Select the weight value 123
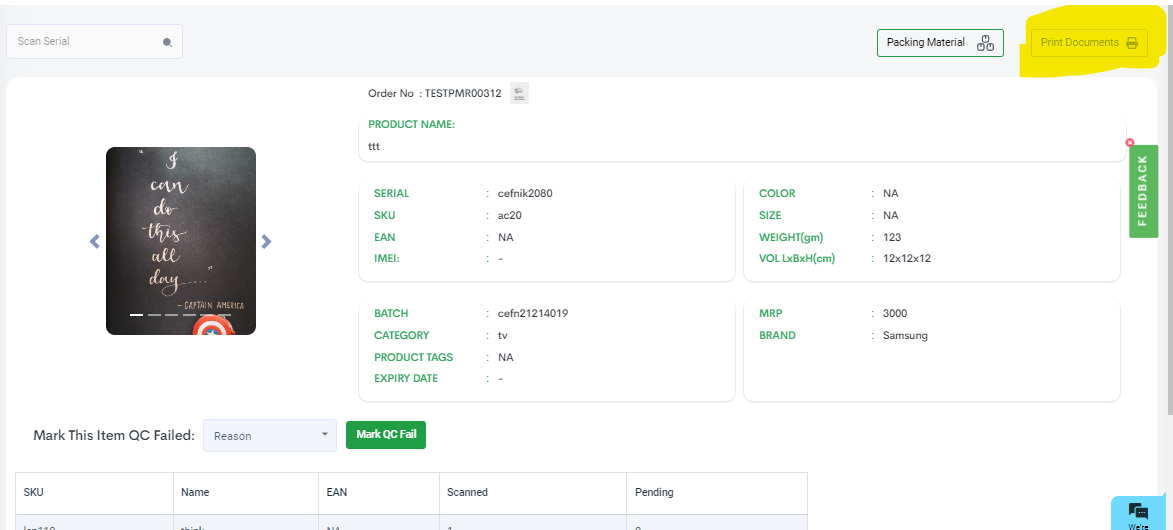 [x=892, y=237]
